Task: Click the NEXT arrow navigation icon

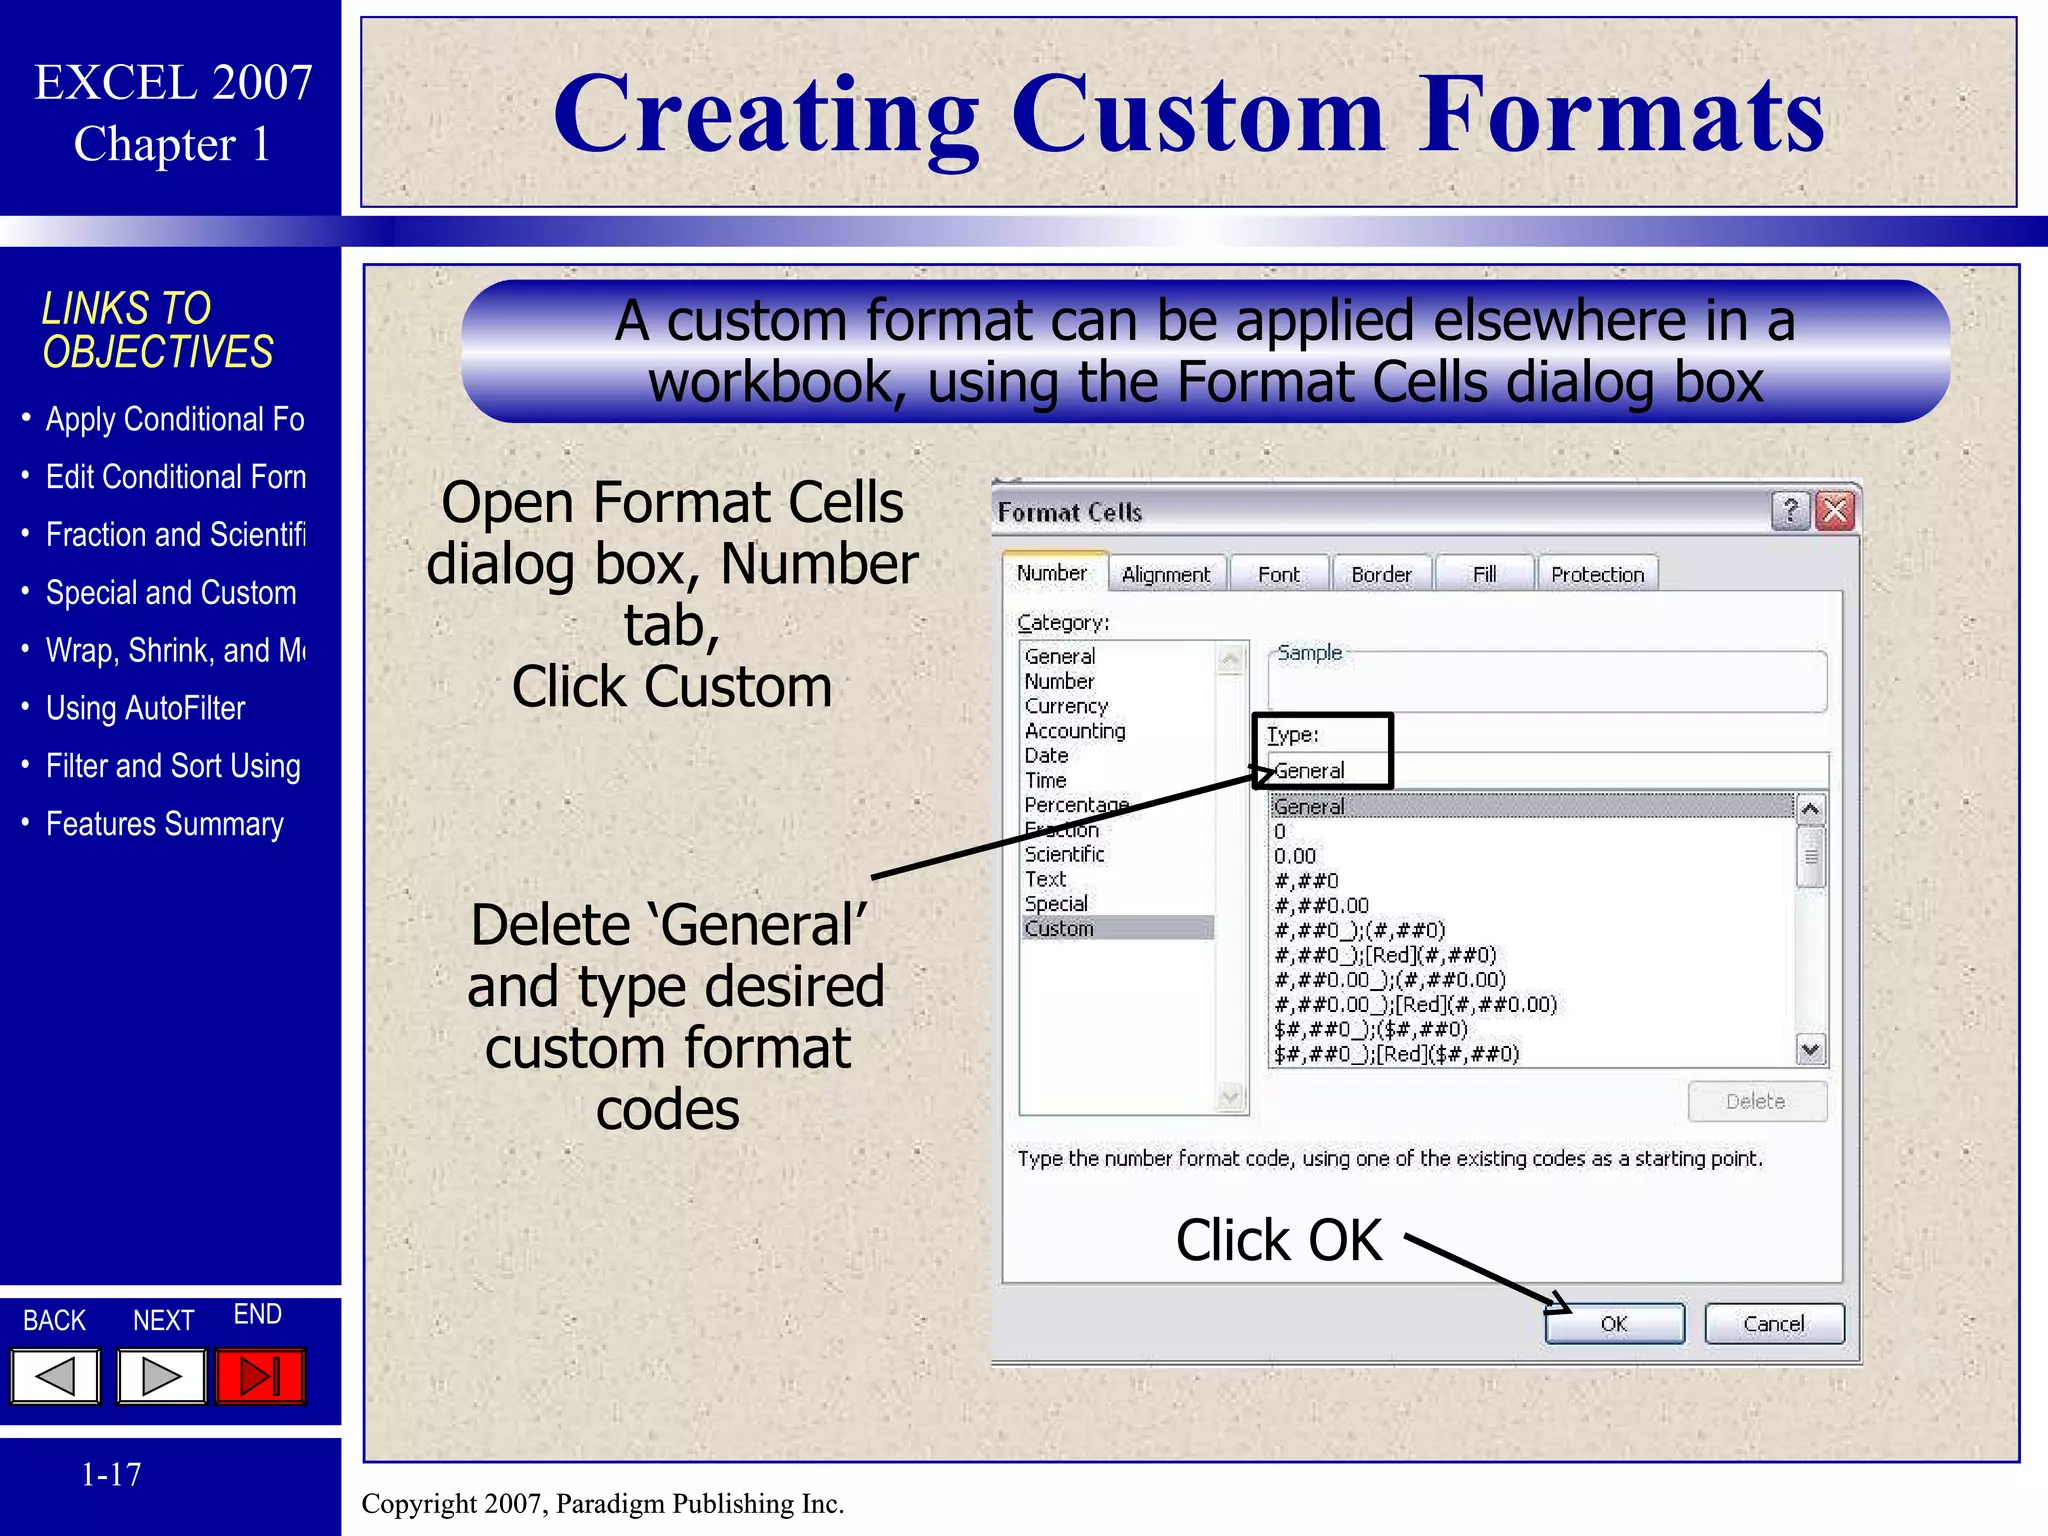Action: coord(162,1377)
